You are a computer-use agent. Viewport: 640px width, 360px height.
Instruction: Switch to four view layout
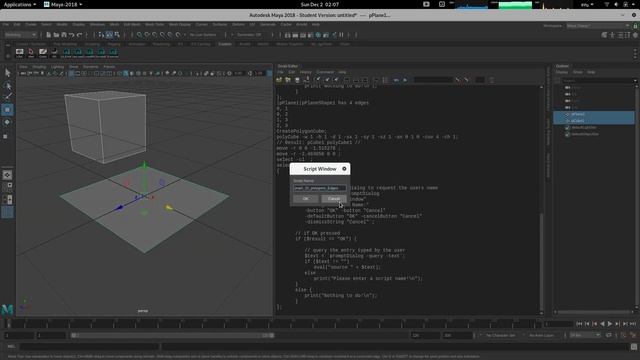tap(7, 187)
